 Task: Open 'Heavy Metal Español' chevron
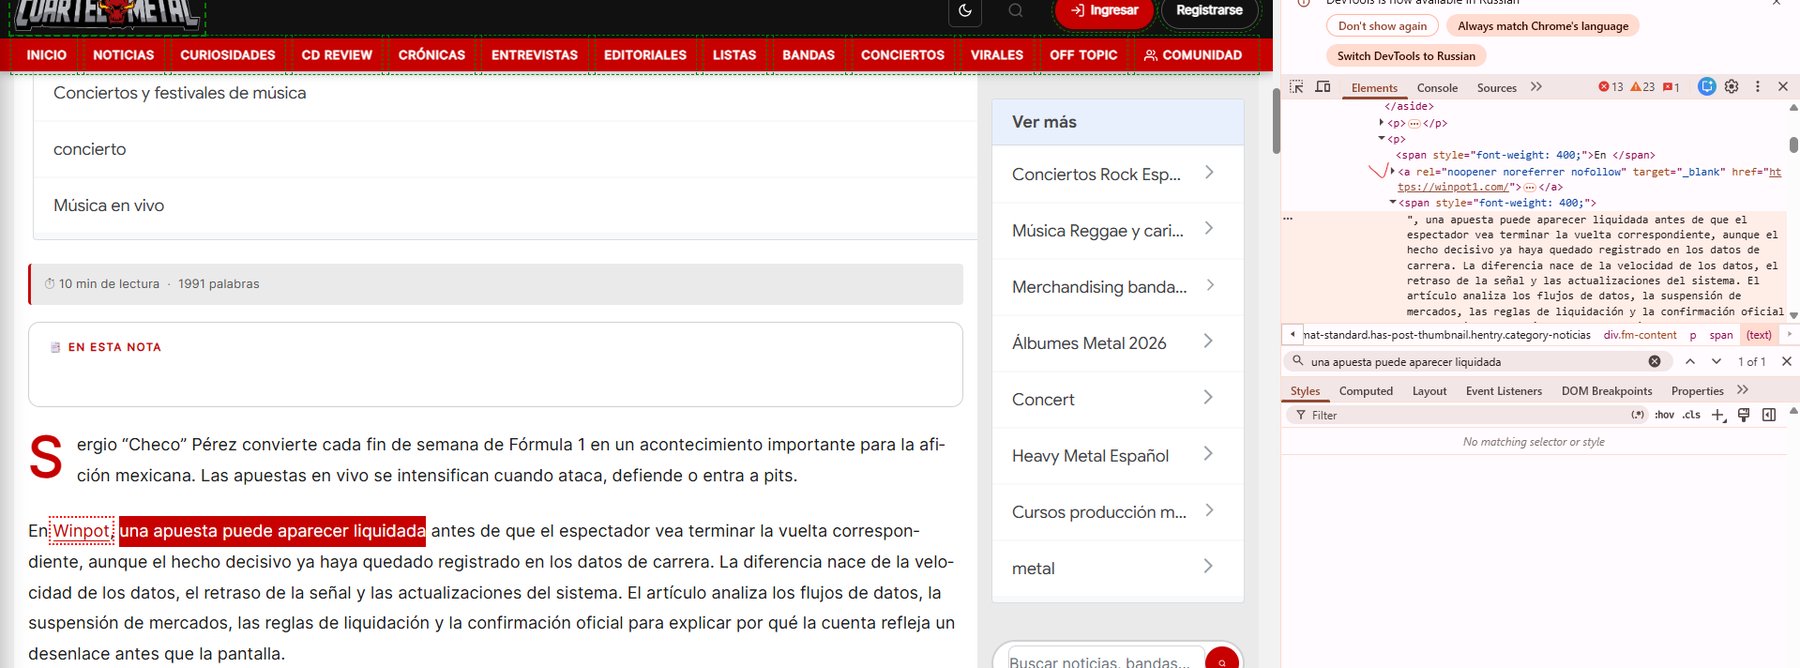1209,454
